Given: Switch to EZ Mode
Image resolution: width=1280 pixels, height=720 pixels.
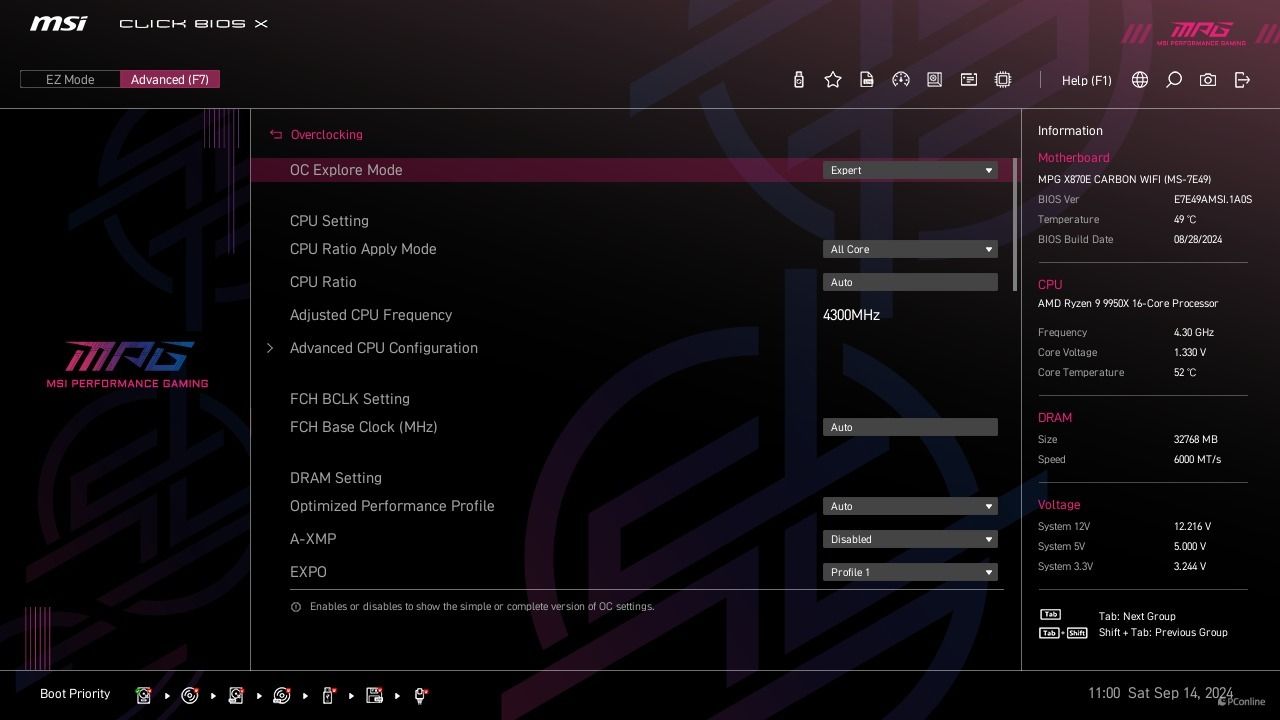Looking at the screenshot, I should (70, 80).
